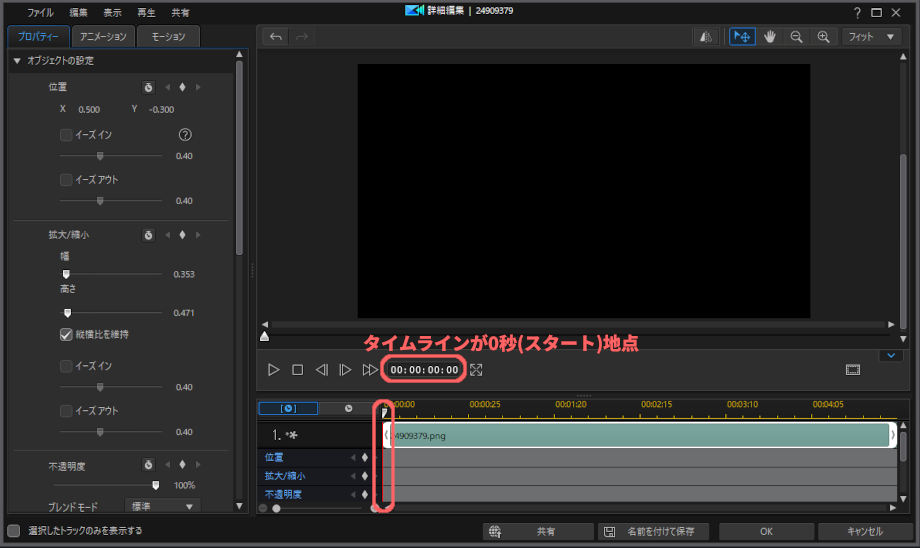This screenshot has height=548, width=920.
Task: Click the 名前を付けて保存 button
Action: point(655,531)
